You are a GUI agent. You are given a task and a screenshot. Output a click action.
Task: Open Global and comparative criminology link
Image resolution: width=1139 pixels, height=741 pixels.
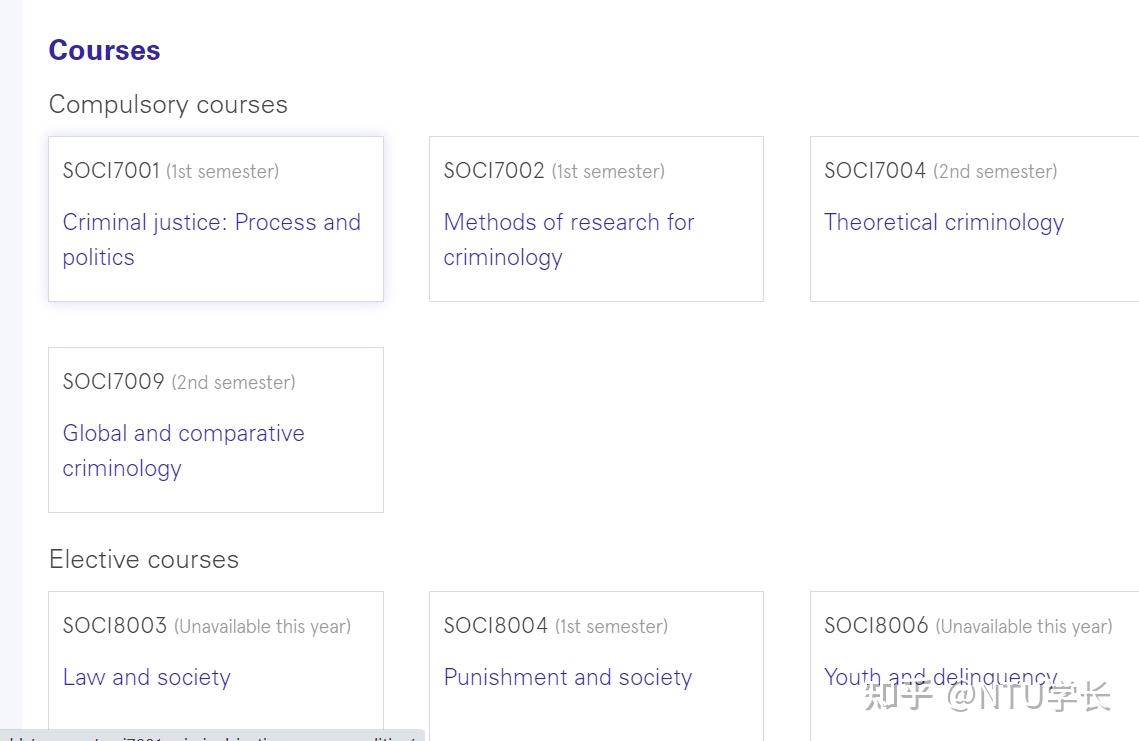[183, 434]
